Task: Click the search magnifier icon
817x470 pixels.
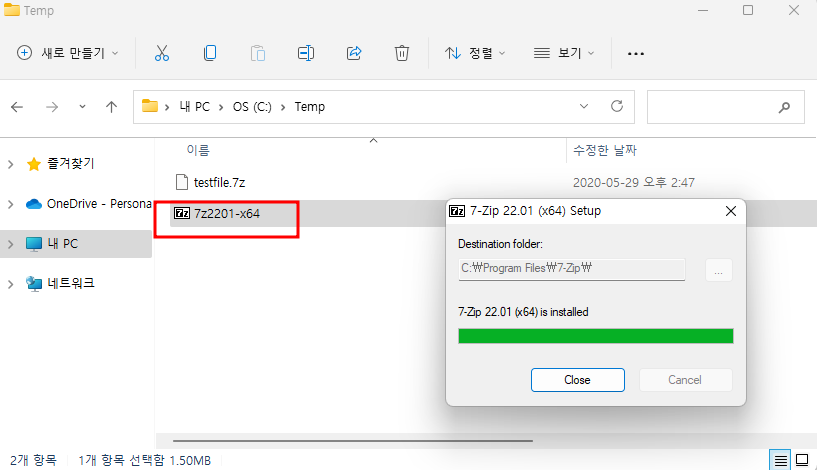Action: pyautogui.click(x=784, y=107)
